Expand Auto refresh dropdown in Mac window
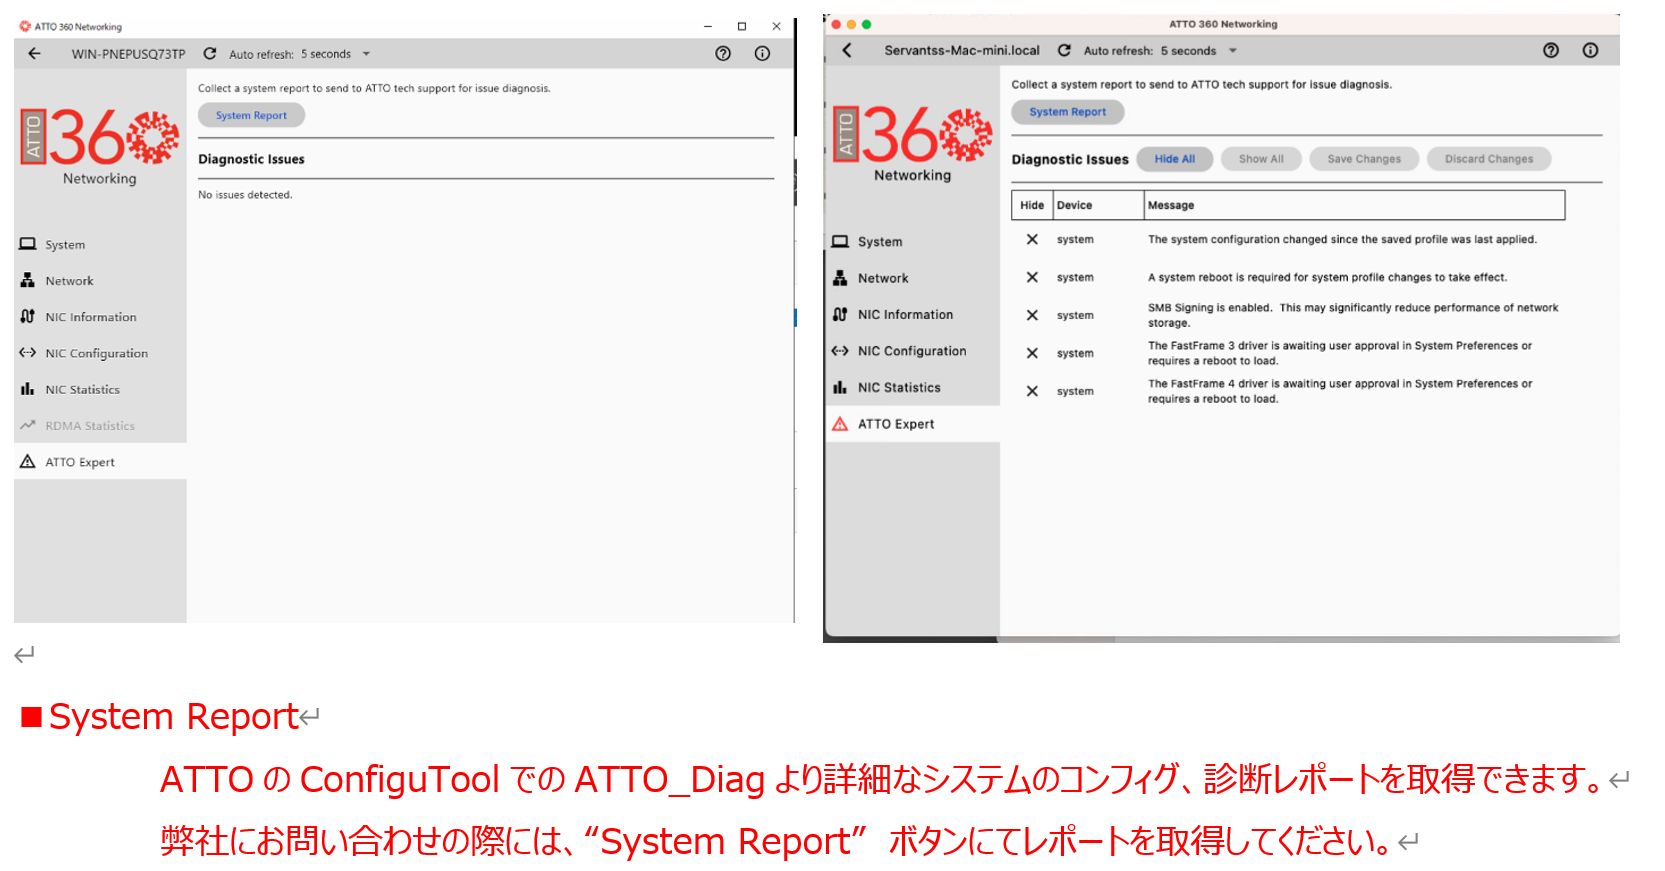 pos(1233,51)
